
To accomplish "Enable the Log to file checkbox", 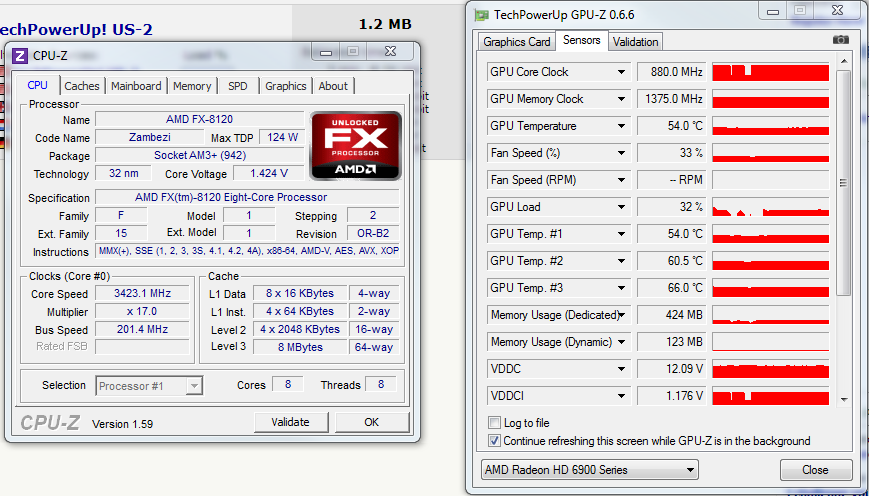I will pos(494,423).
